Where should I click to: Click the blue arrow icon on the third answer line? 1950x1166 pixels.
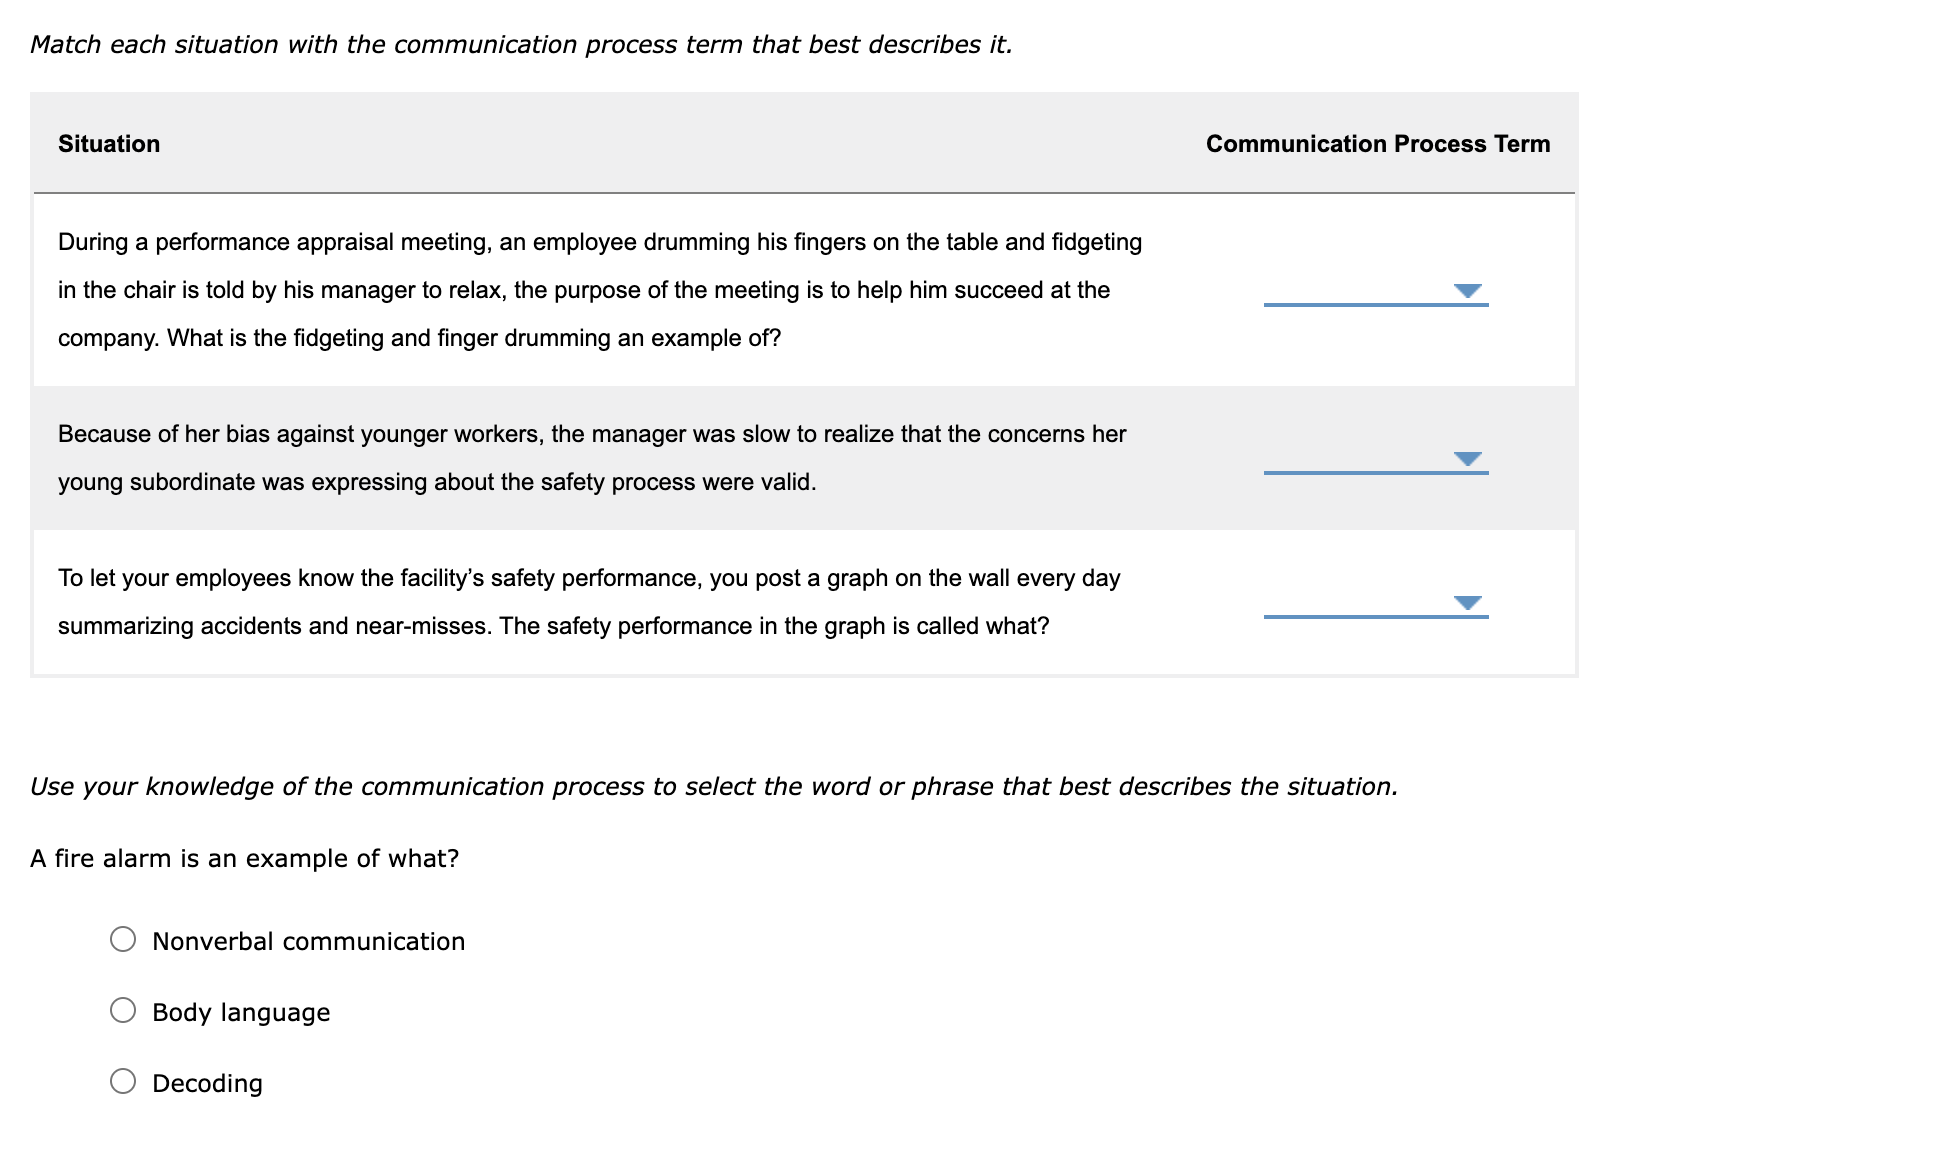click(1469, 601)
